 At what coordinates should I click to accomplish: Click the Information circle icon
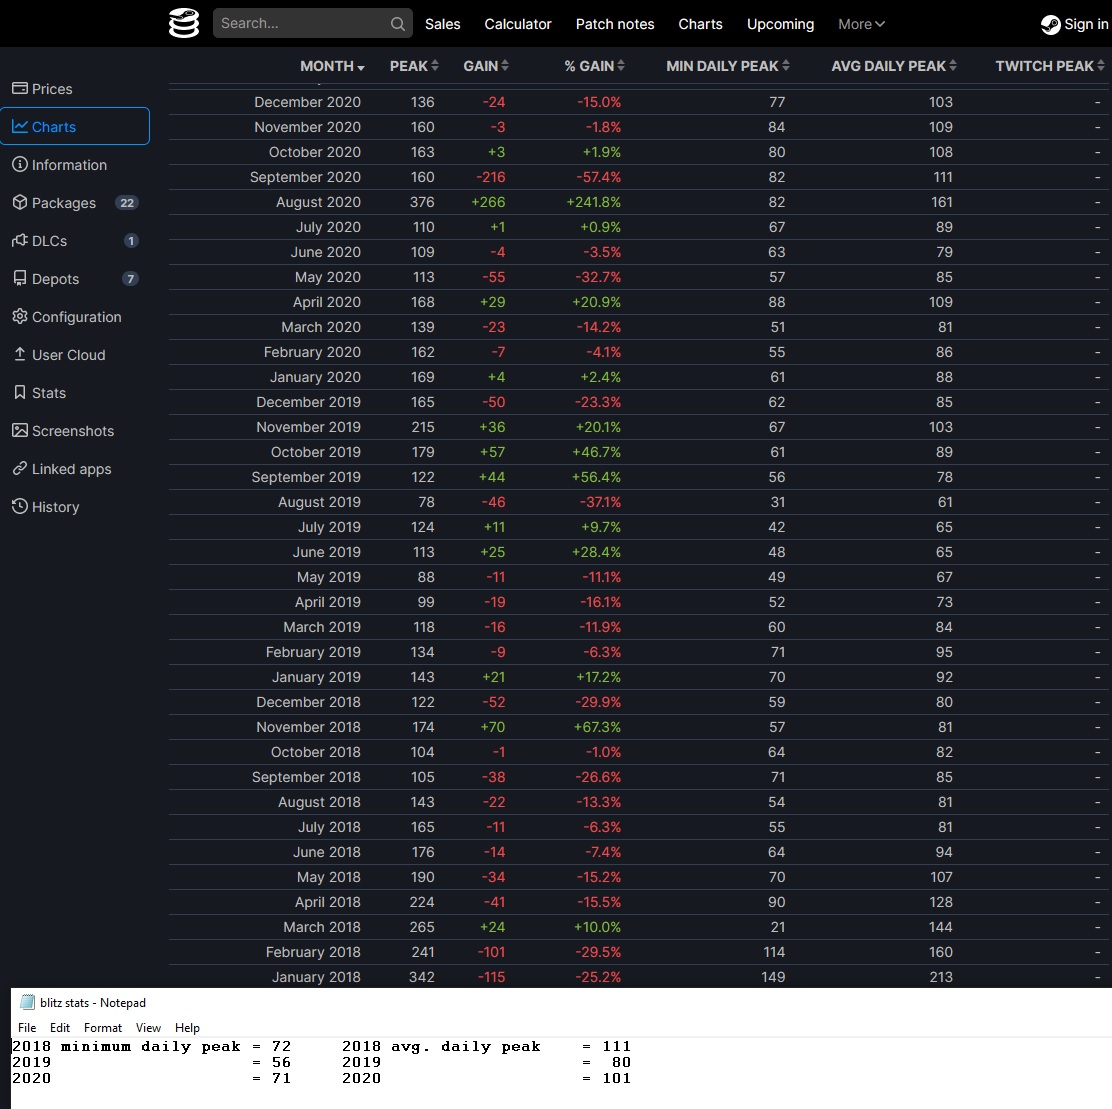(x=20, y=165)
